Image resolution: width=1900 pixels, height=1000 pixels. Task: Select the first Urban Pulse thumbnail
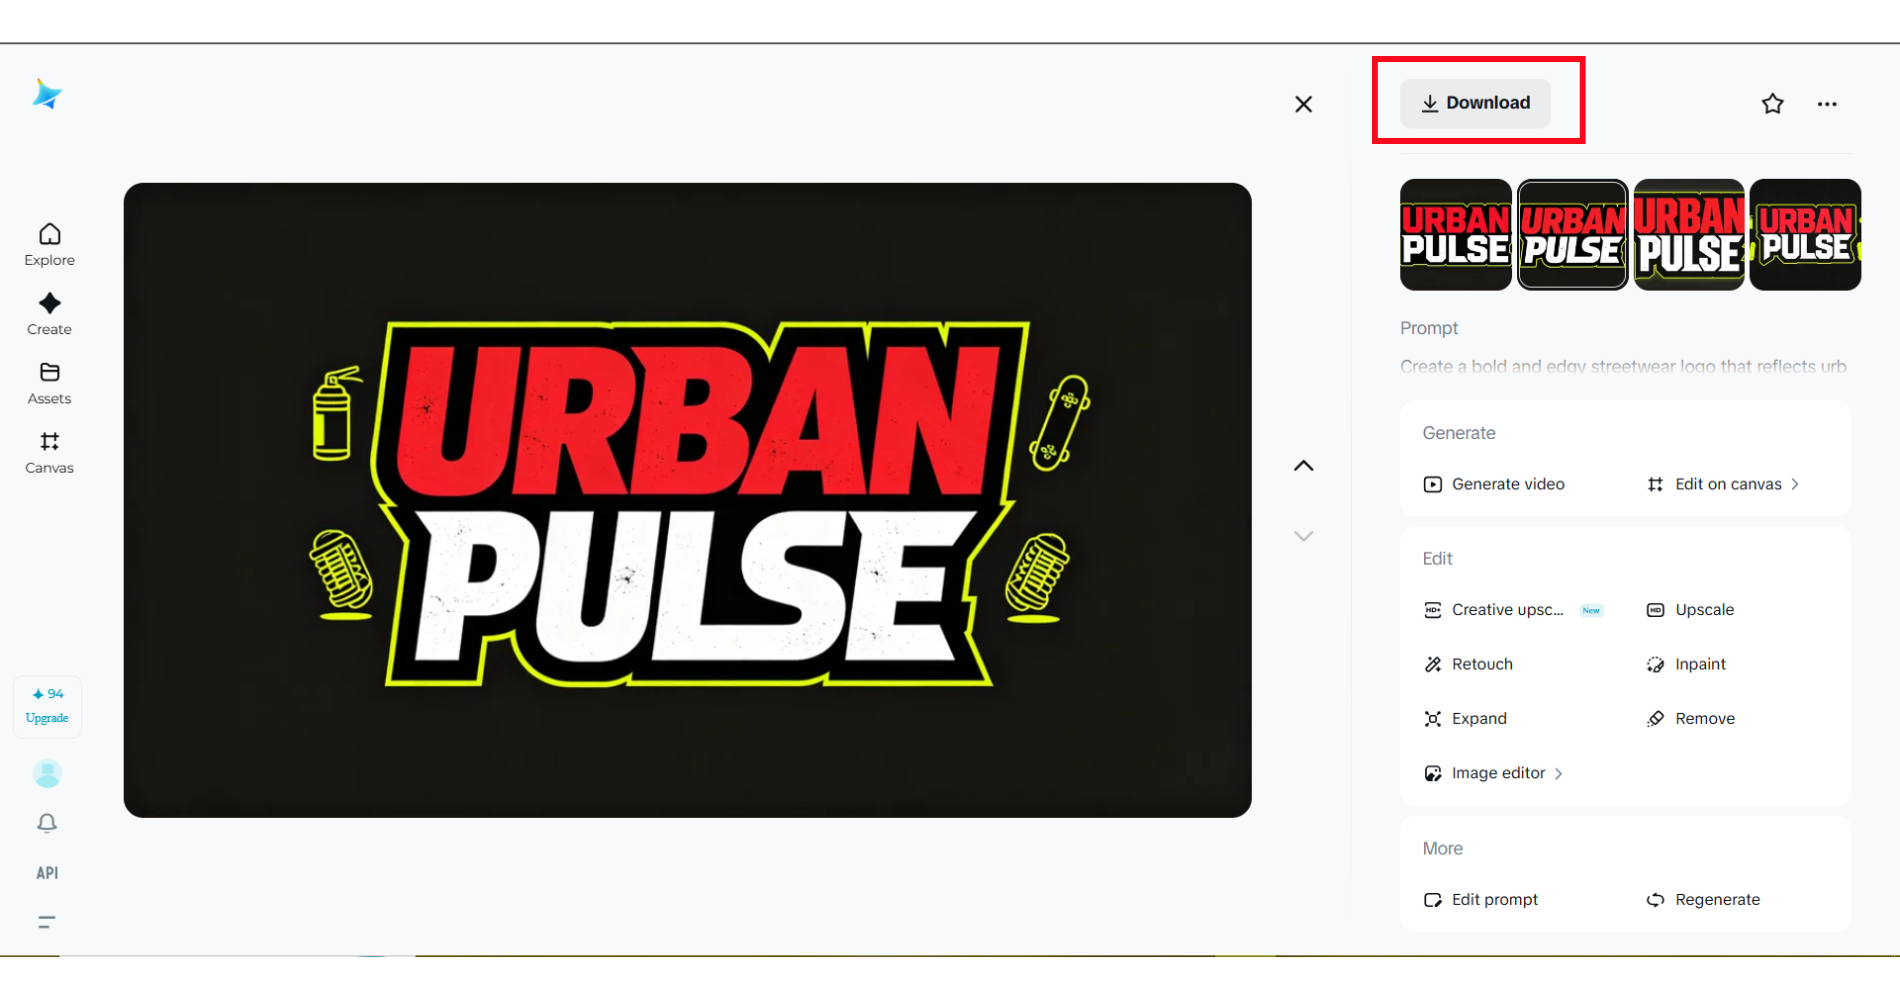click(1455, 235)
